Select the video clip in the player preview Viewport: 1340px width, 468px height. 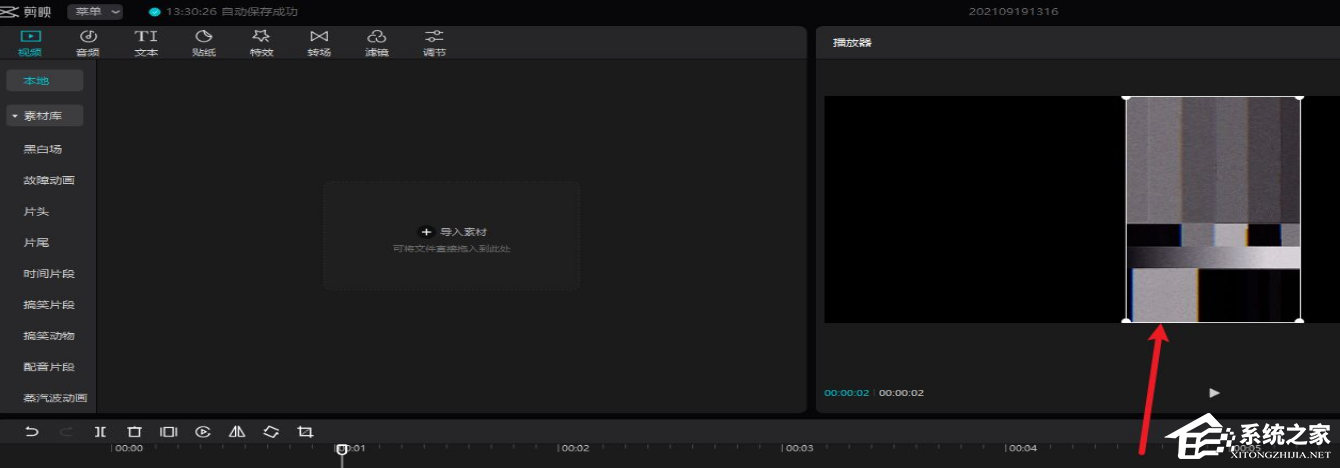coord(1213,209)
